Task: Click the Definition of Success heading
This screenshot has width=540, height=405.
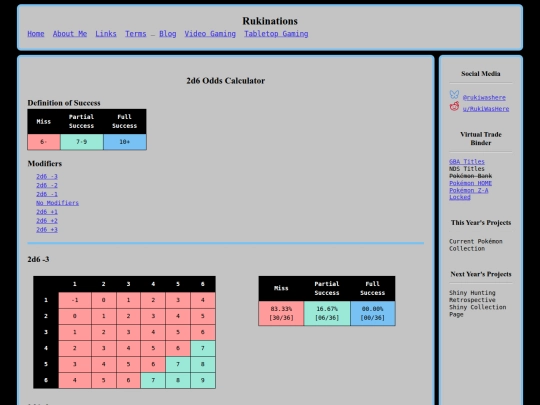Action: click(x=64, y=103)
